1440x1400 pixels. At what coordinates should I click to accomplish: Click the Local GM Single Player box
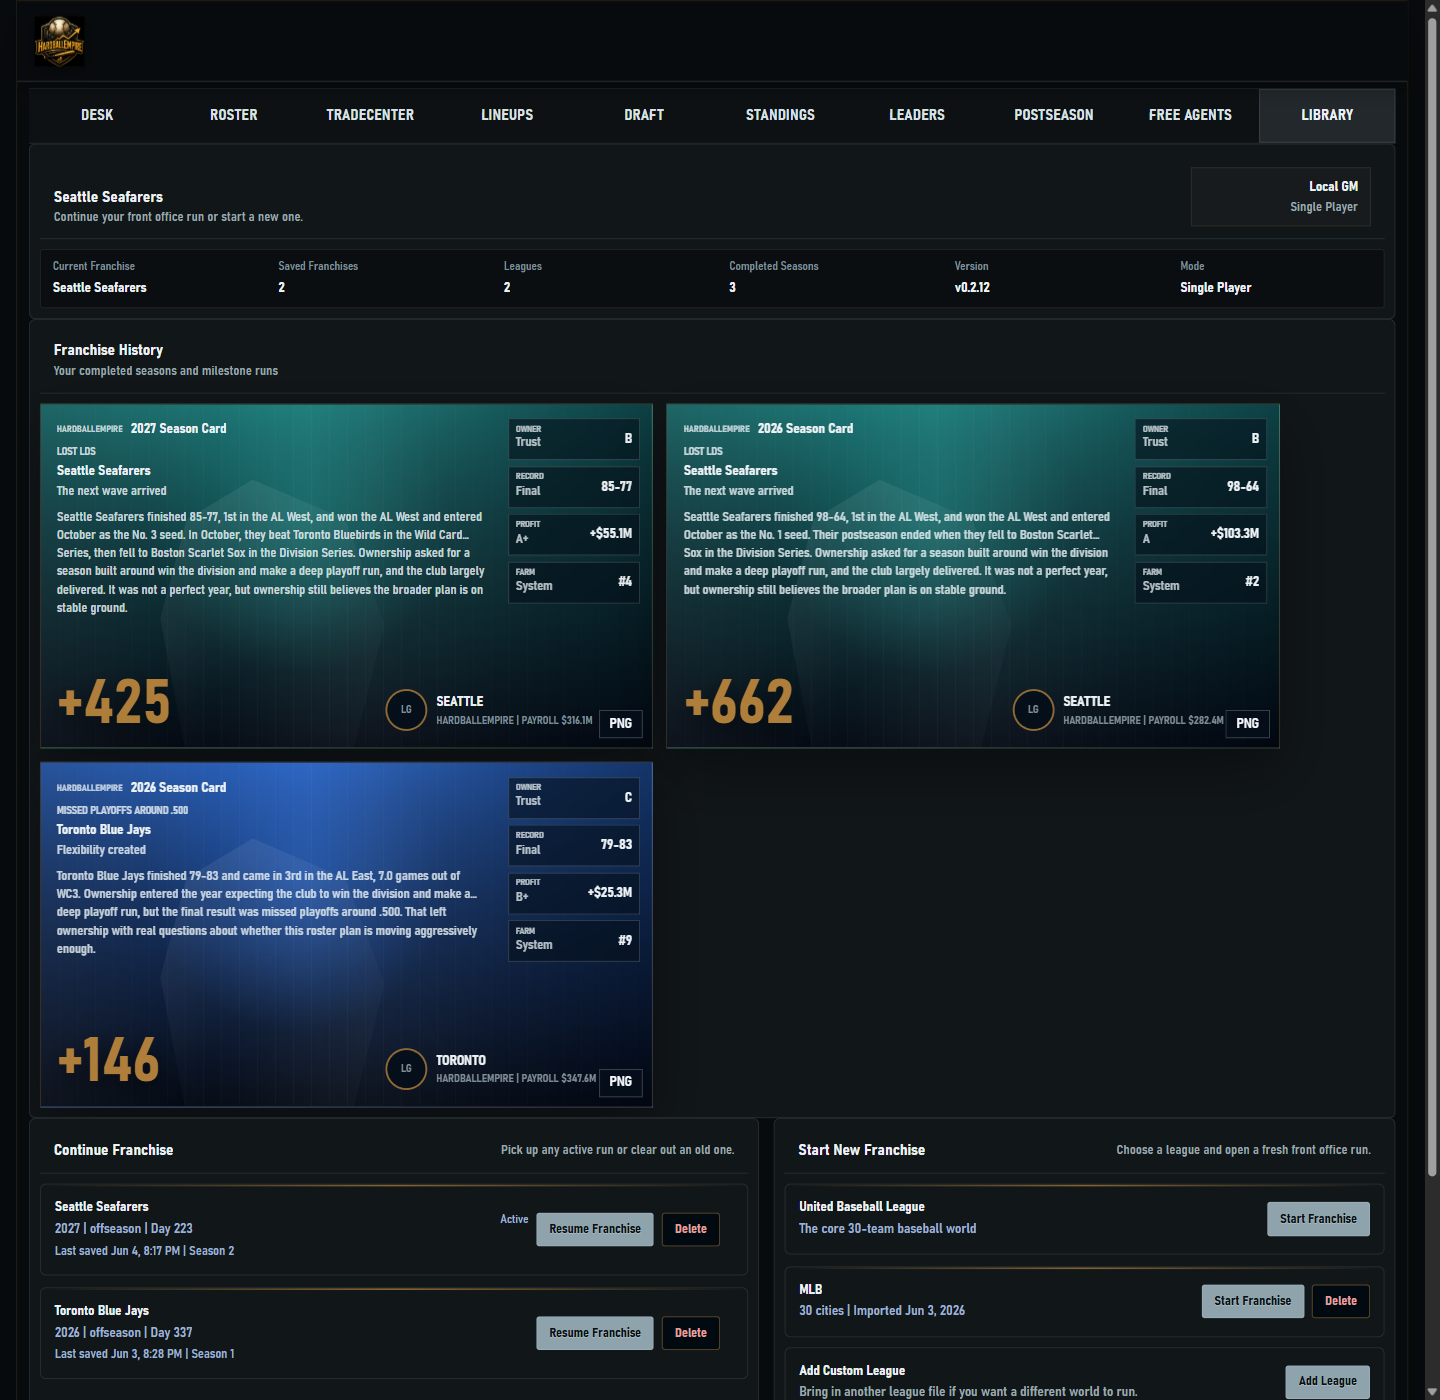click(x=1281, y=197)
